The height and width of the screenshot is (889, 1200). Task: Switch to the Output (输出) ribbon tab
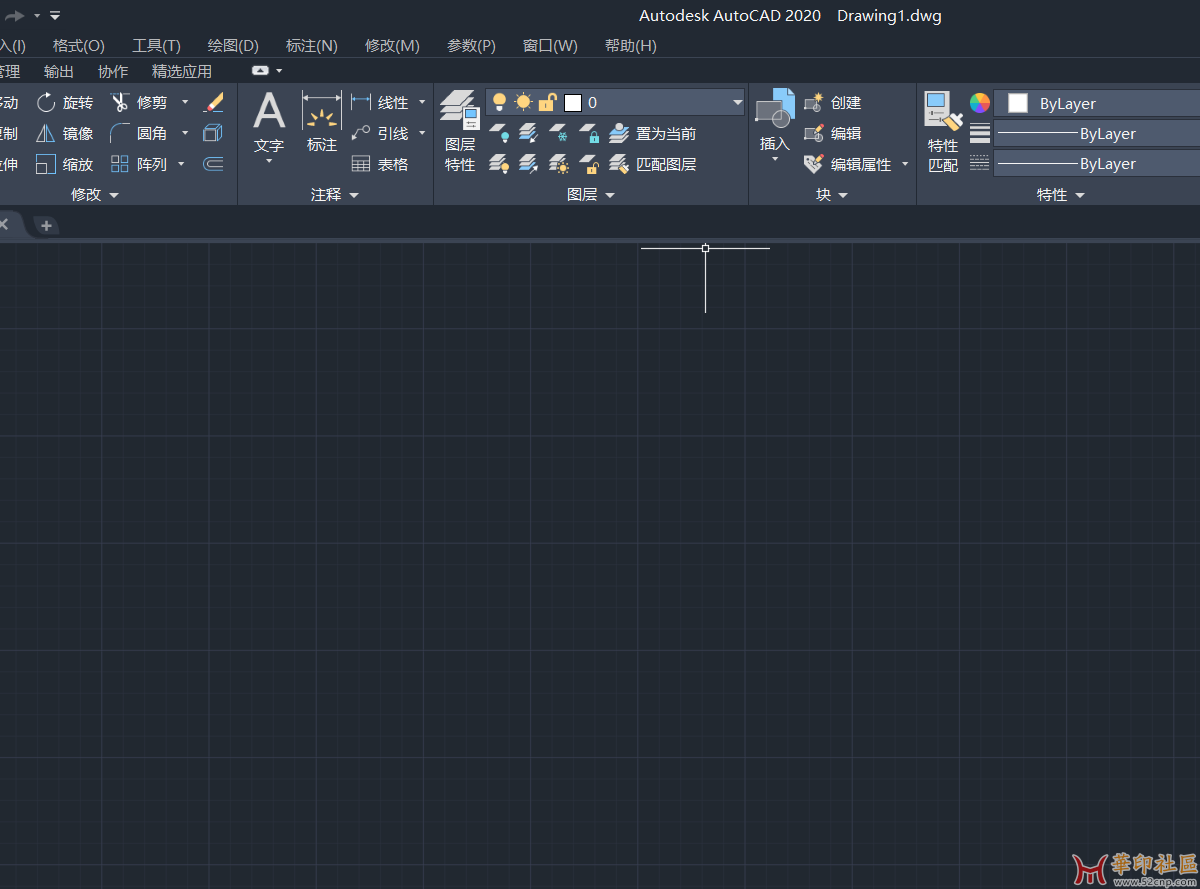point(59,72)
